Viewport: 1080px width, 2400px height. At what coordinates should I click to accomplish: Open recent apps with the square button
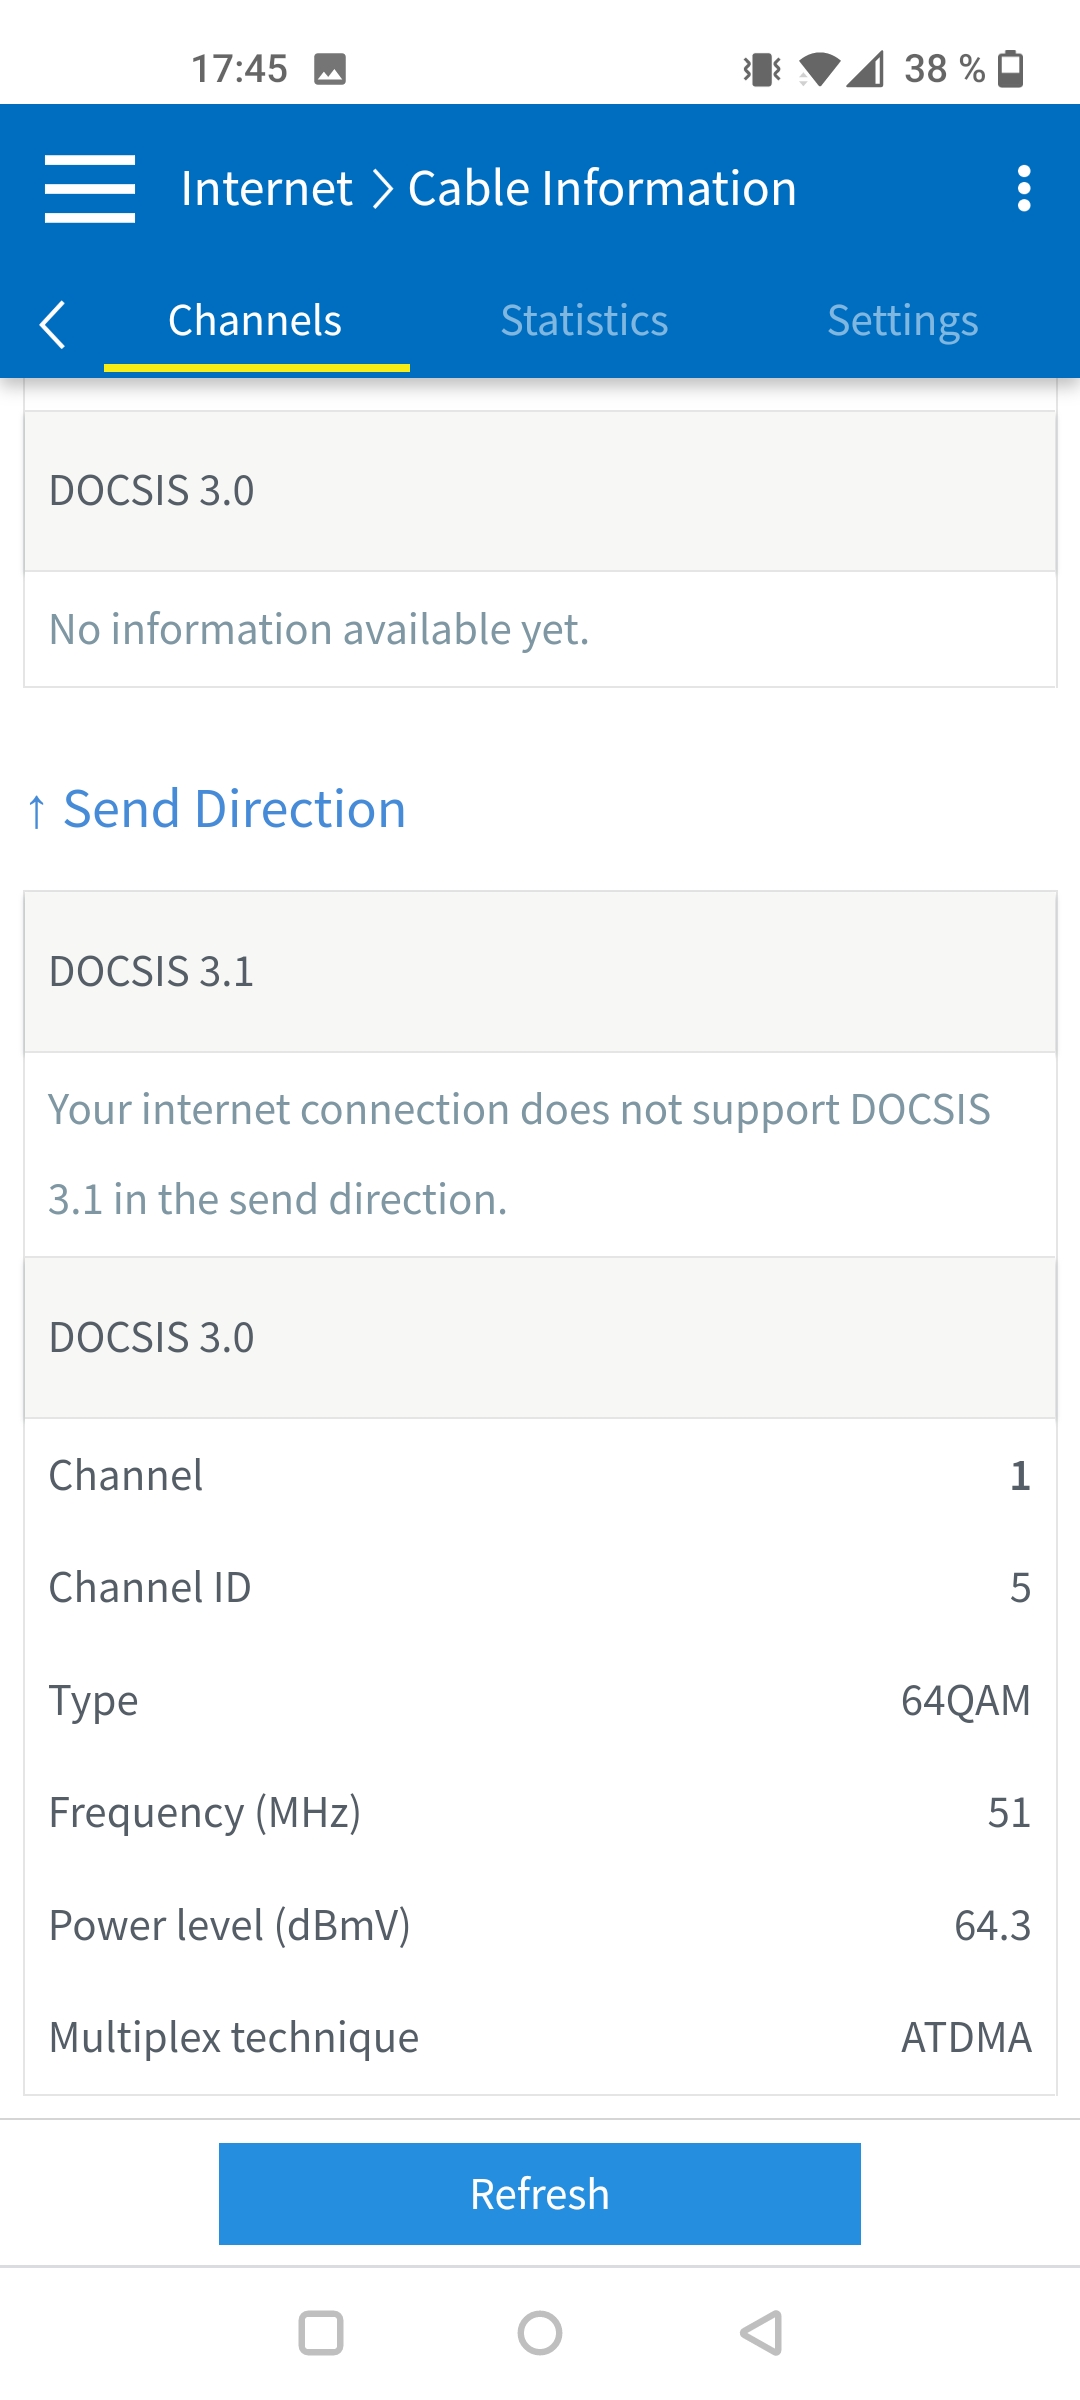[321, 2333]
